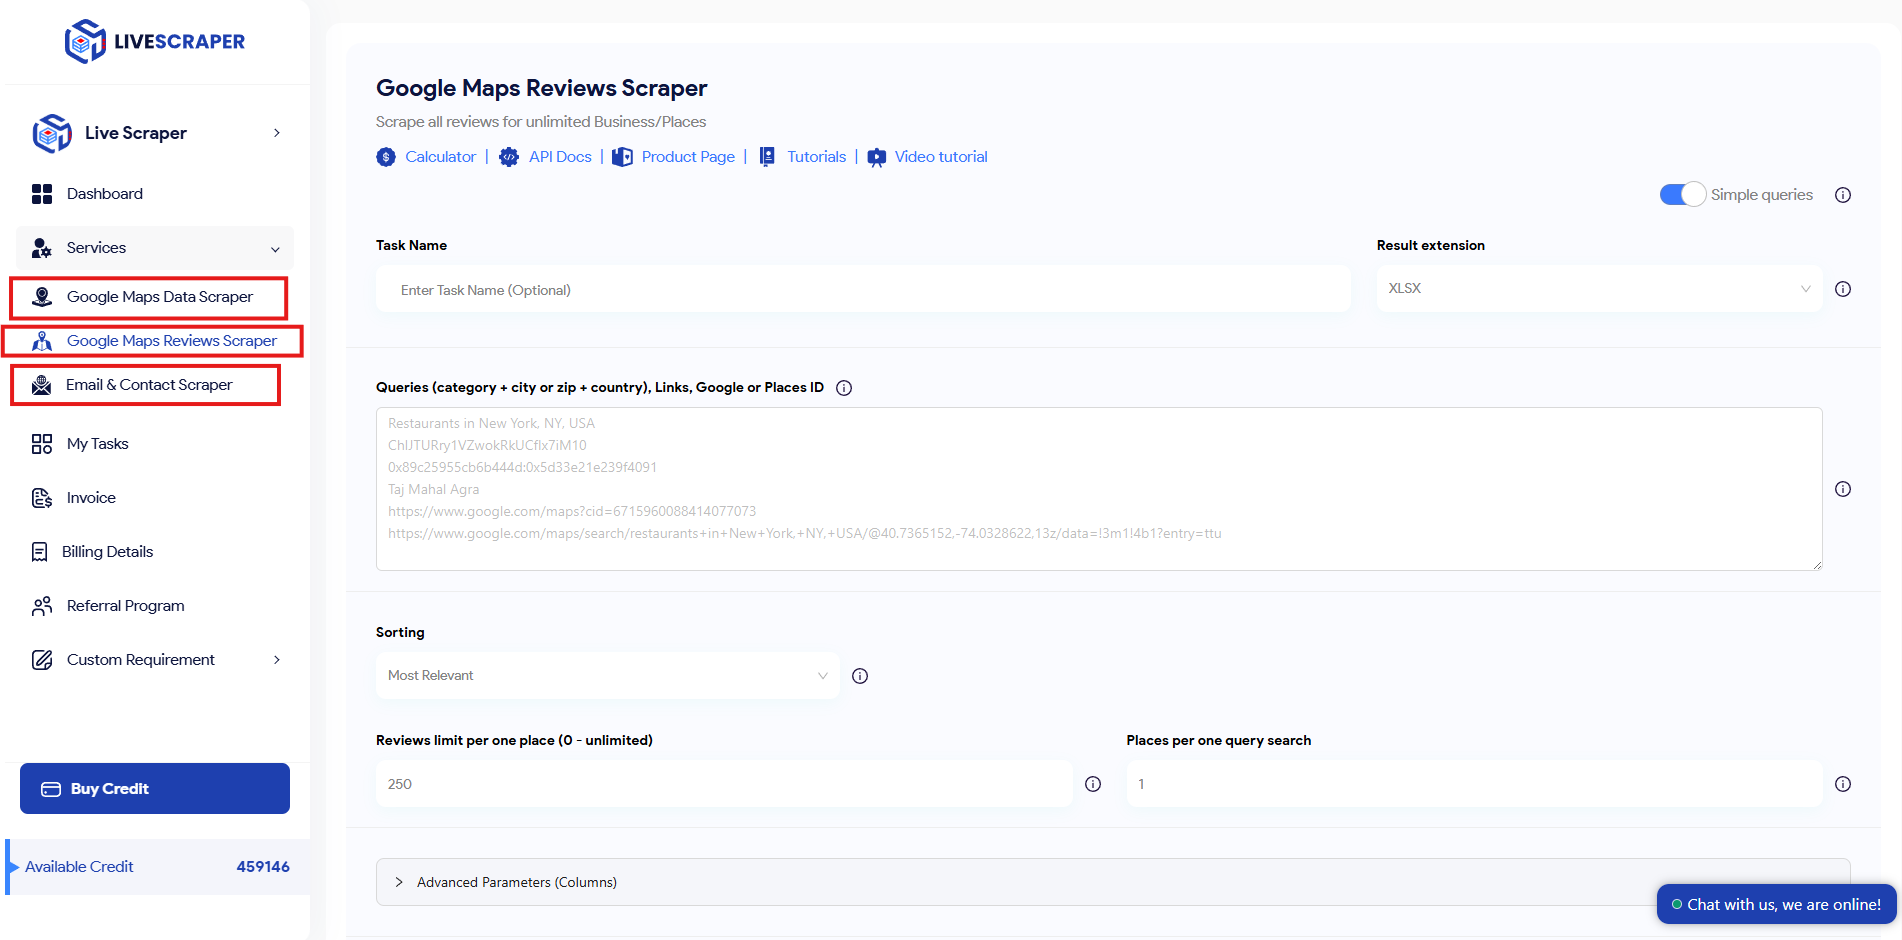Click info icon beside Sorting dropdown

coord(860,676)
